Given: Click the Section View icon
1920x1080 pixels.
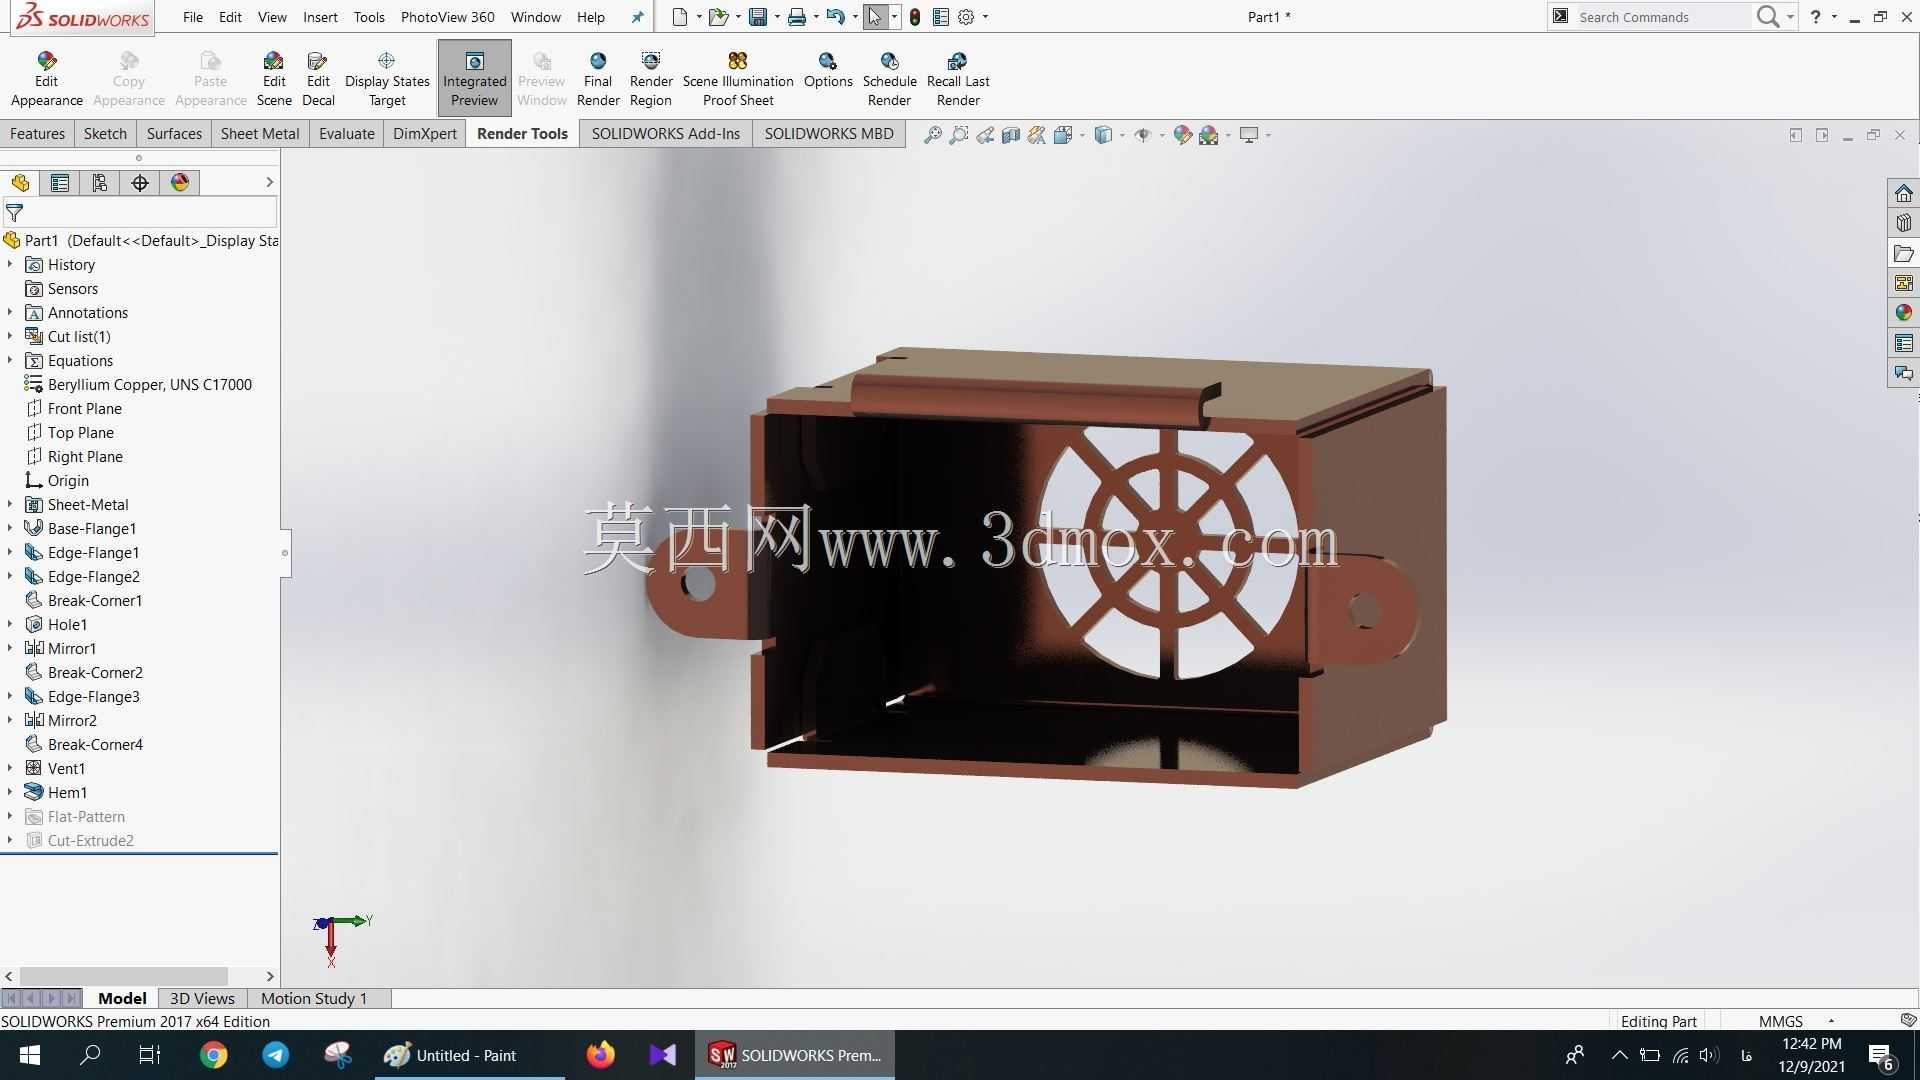Looking at the screenshot, I should coord(1011,135).
